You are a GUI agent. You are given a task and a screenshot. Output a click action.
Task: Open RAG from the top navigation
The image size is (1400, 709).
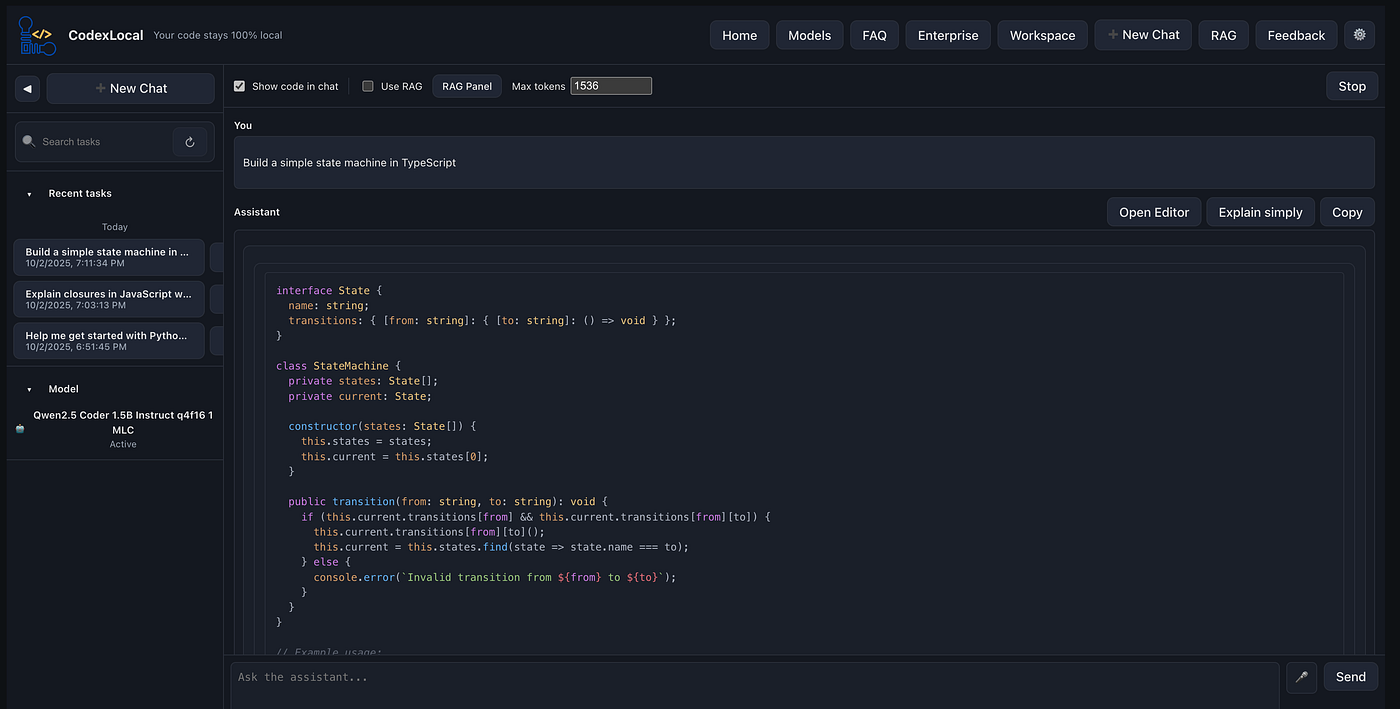pyautogui.click(x=1223, y=35)
